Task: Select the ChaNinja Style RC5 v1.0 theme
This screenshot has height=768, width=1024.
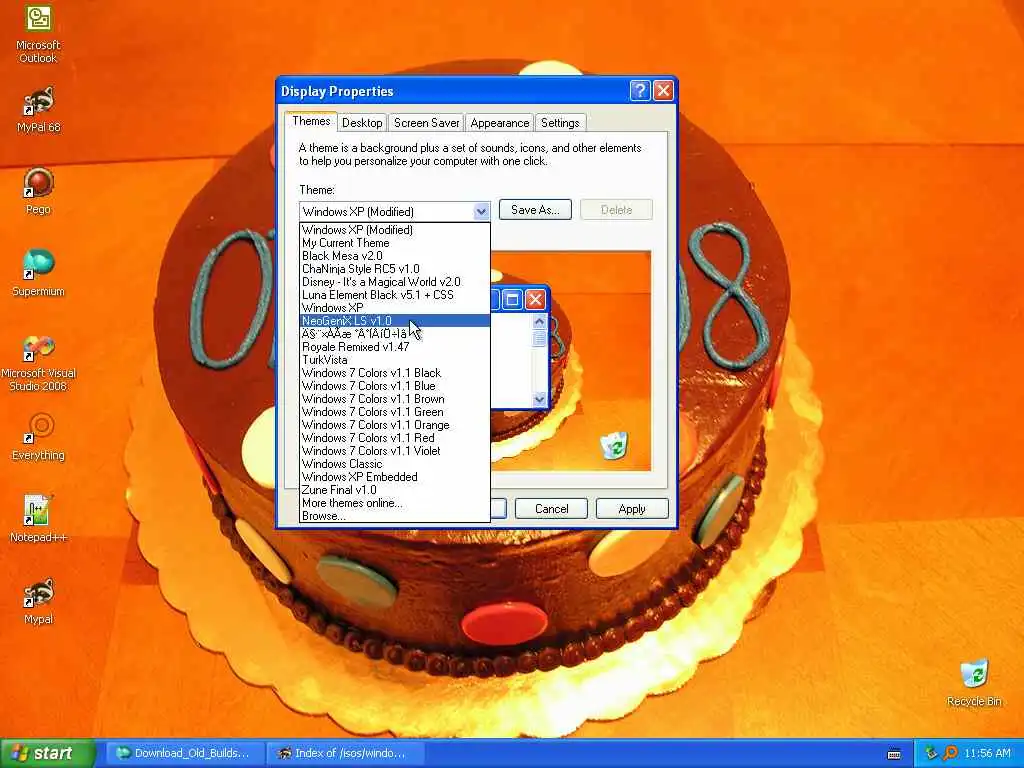Action: pyautogui.click(x=394, y=269)
